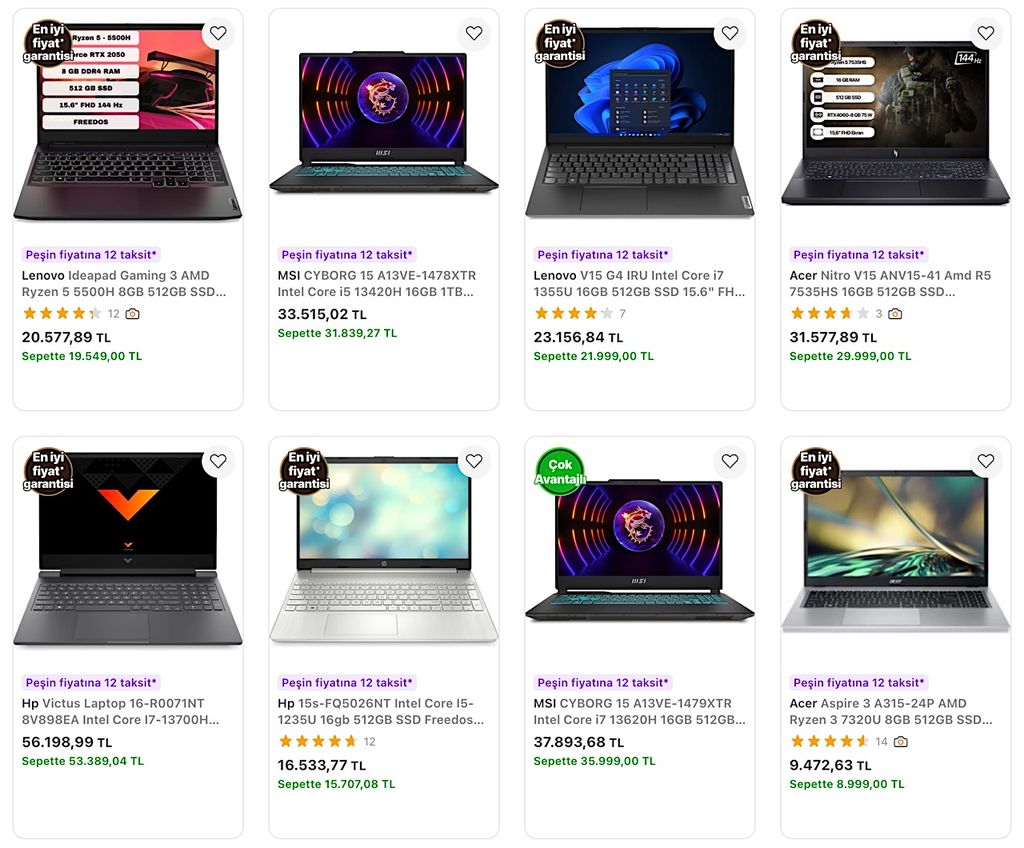1024x848 pixels.
Task: Click the silver Hp 15s laptop image
Action: [x=384, y=550]
